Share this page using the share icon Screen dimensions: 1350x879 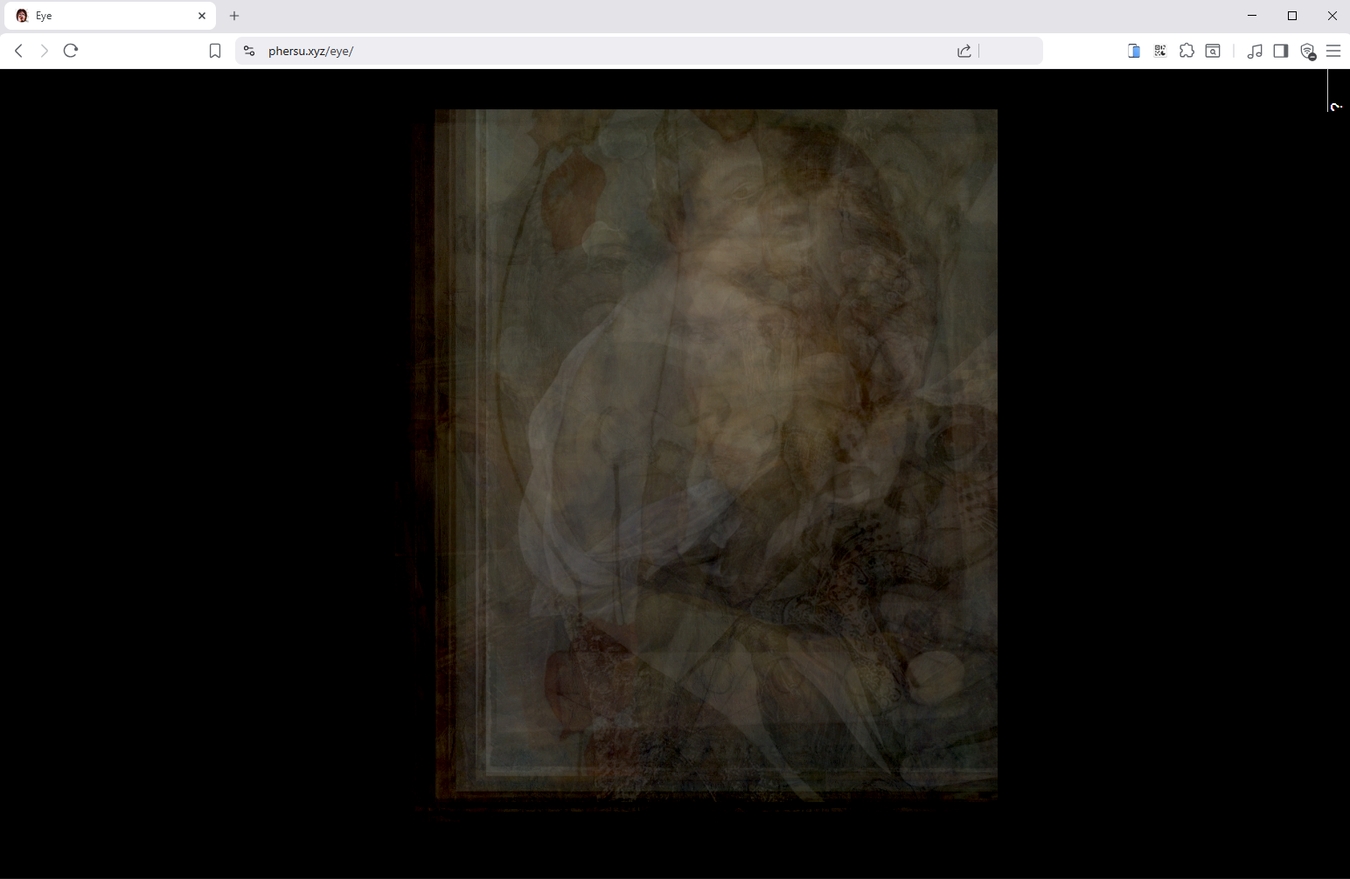tap(964, 51)
